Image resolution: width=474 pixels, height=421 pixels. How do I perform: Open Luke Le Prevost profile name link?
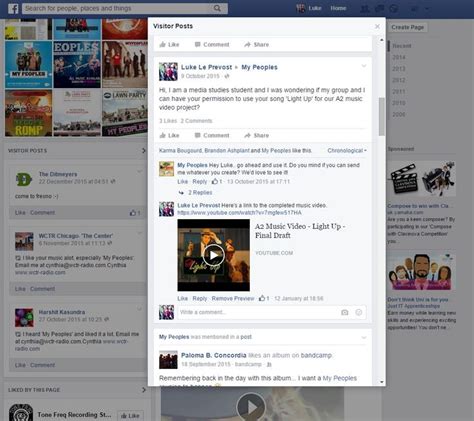[206, 67]
